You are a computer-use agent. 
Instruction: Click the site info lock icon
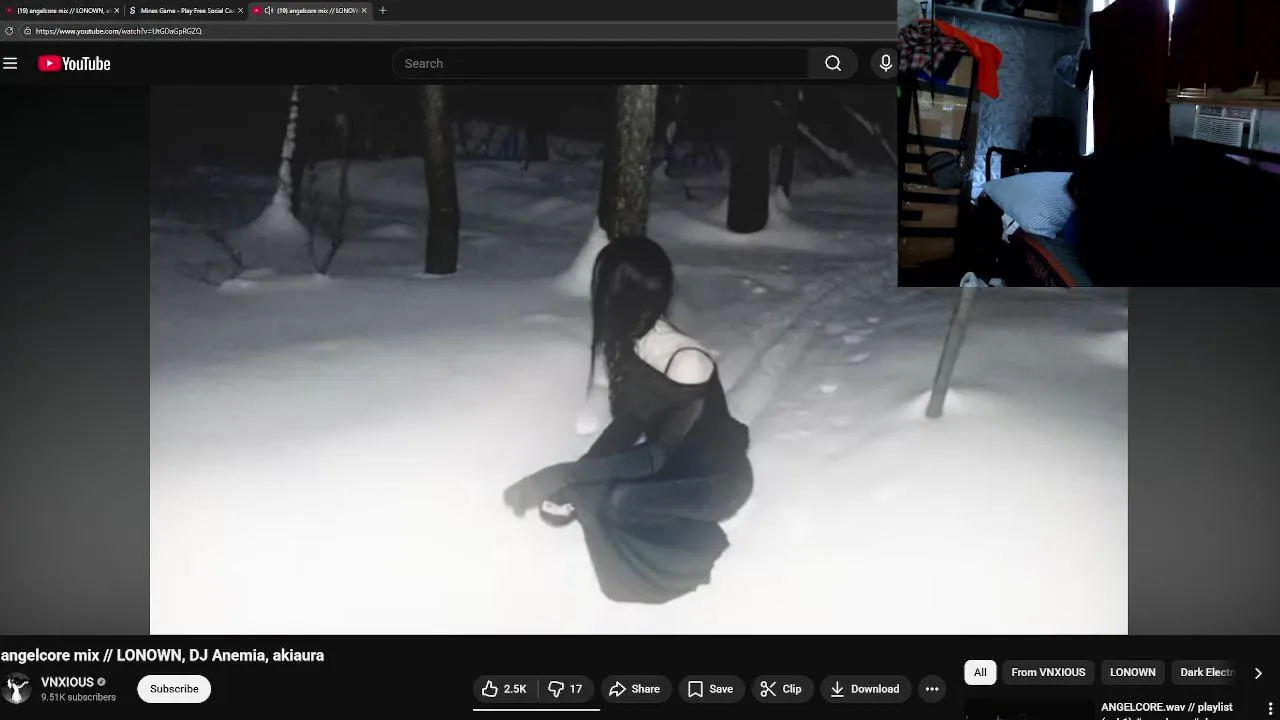pyautogui.click(x=27, y=31)
